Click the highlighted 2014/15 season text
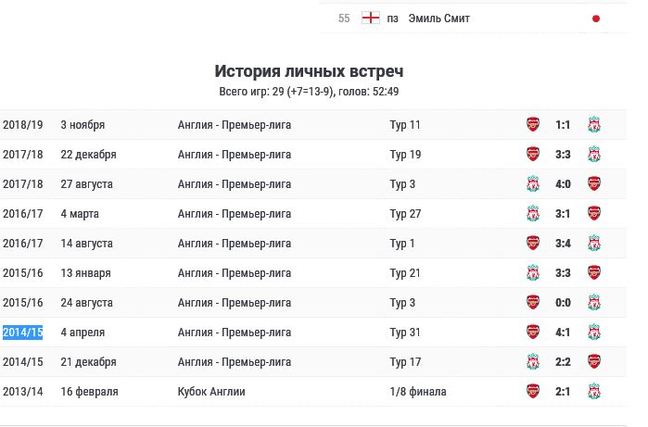 21,332
